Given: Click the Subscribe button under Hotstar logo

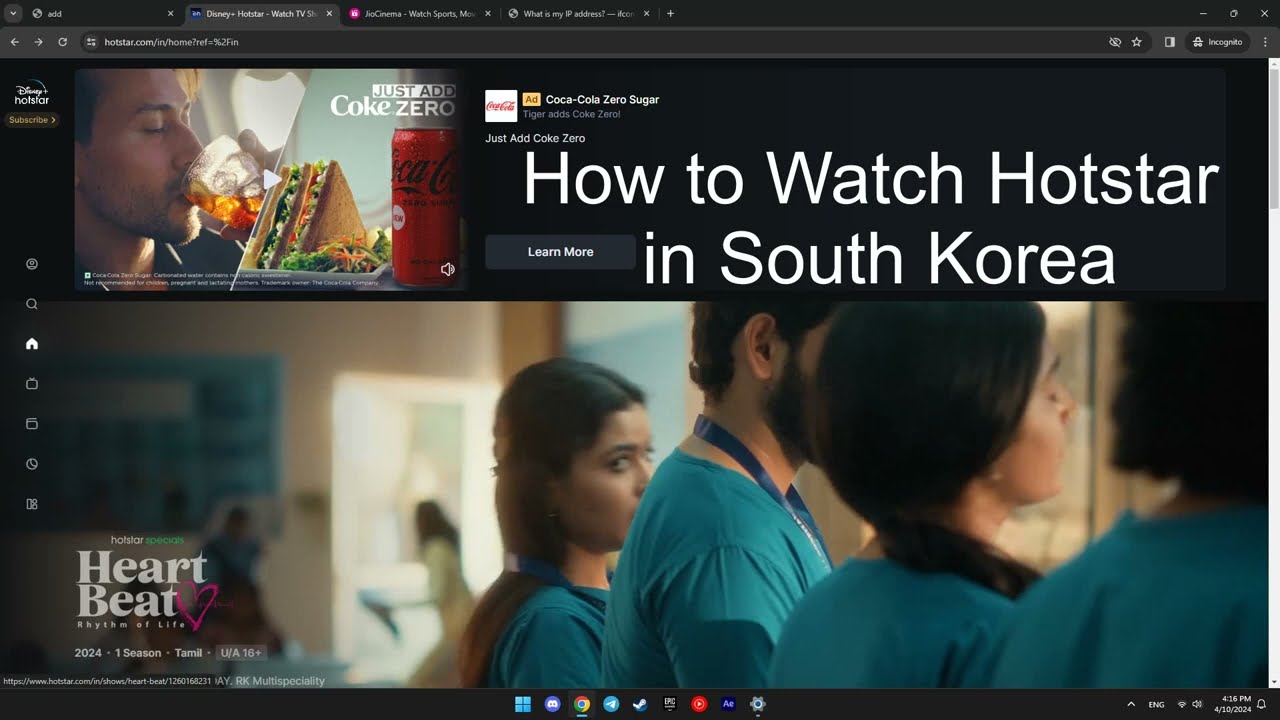Looking at the screenshot, I should pos(32,120).
